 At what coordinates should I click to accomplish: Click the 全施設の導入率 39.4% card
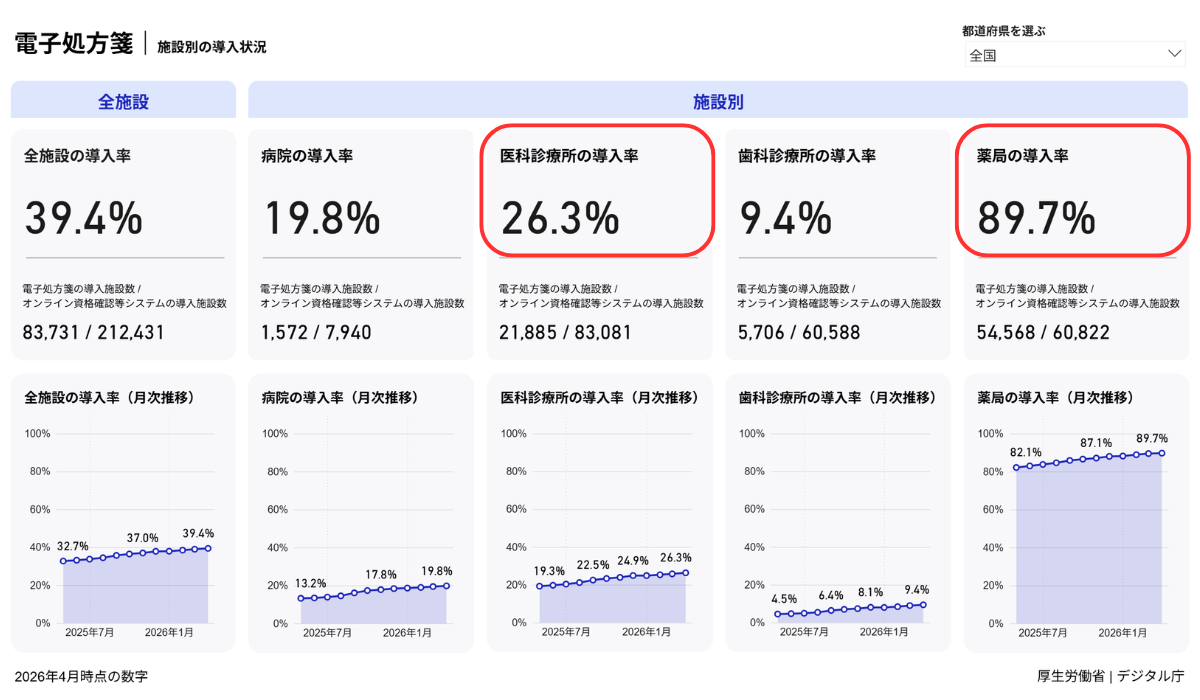tap(123, 245)
